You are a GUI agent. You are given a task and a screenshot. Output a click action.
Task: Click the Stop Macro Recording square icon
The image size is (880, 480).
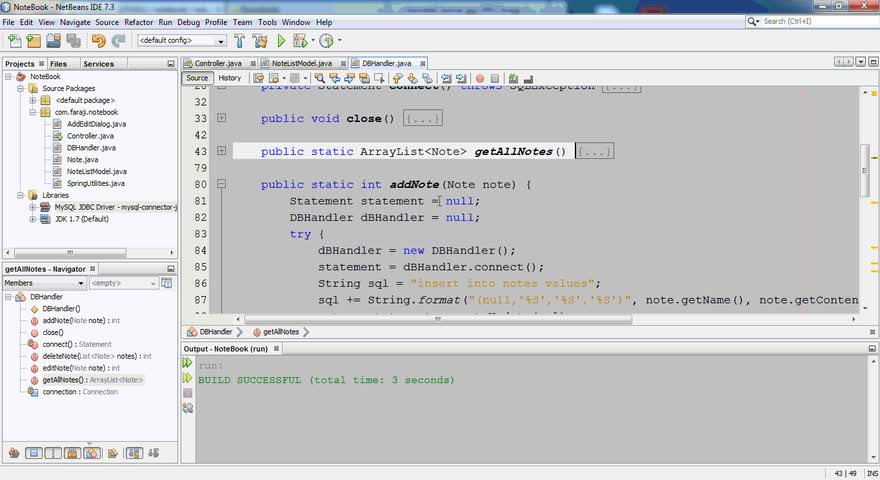pos(494,78)
